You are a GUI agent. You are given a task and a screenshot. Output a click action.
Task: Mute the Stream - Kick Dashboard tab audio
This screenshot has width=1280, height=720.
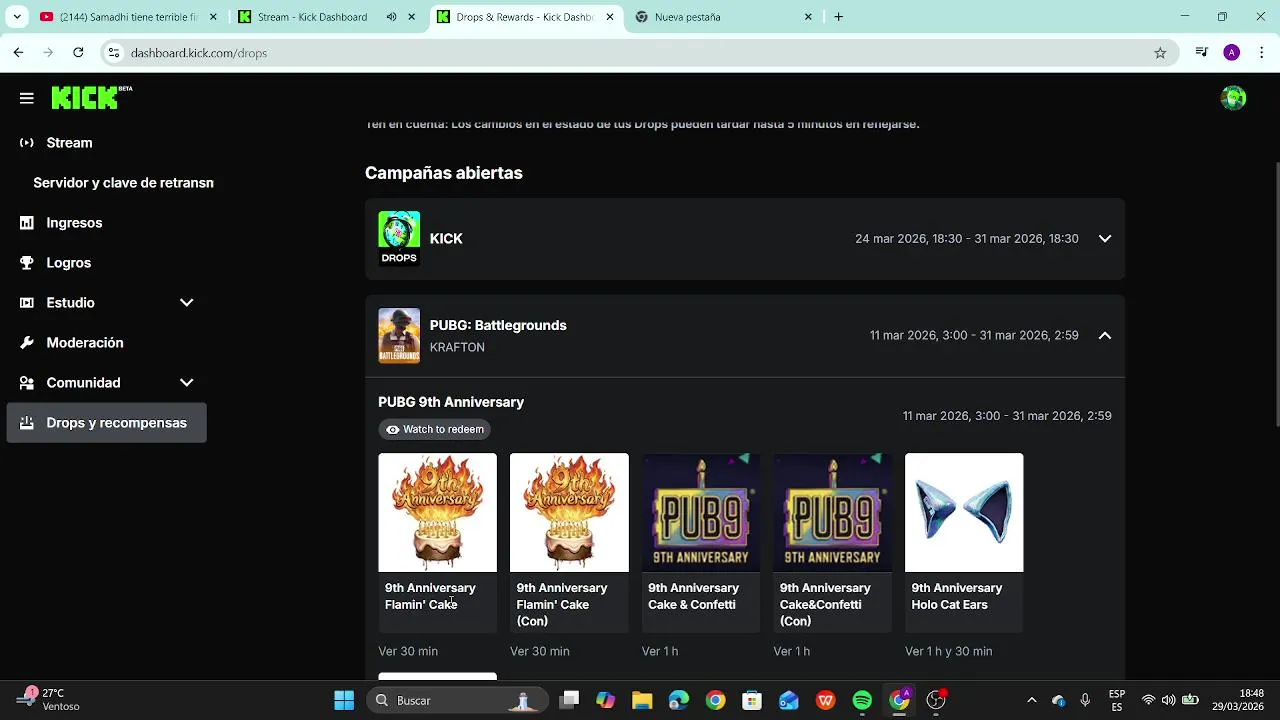pos(391,17)
